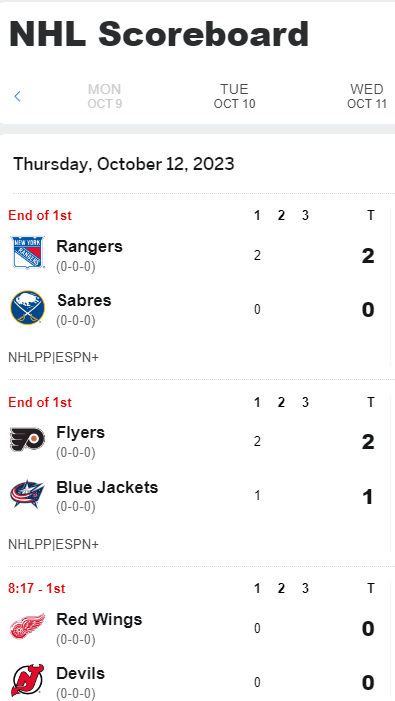Click the Detroit Red Wings logo

point(28,626)
